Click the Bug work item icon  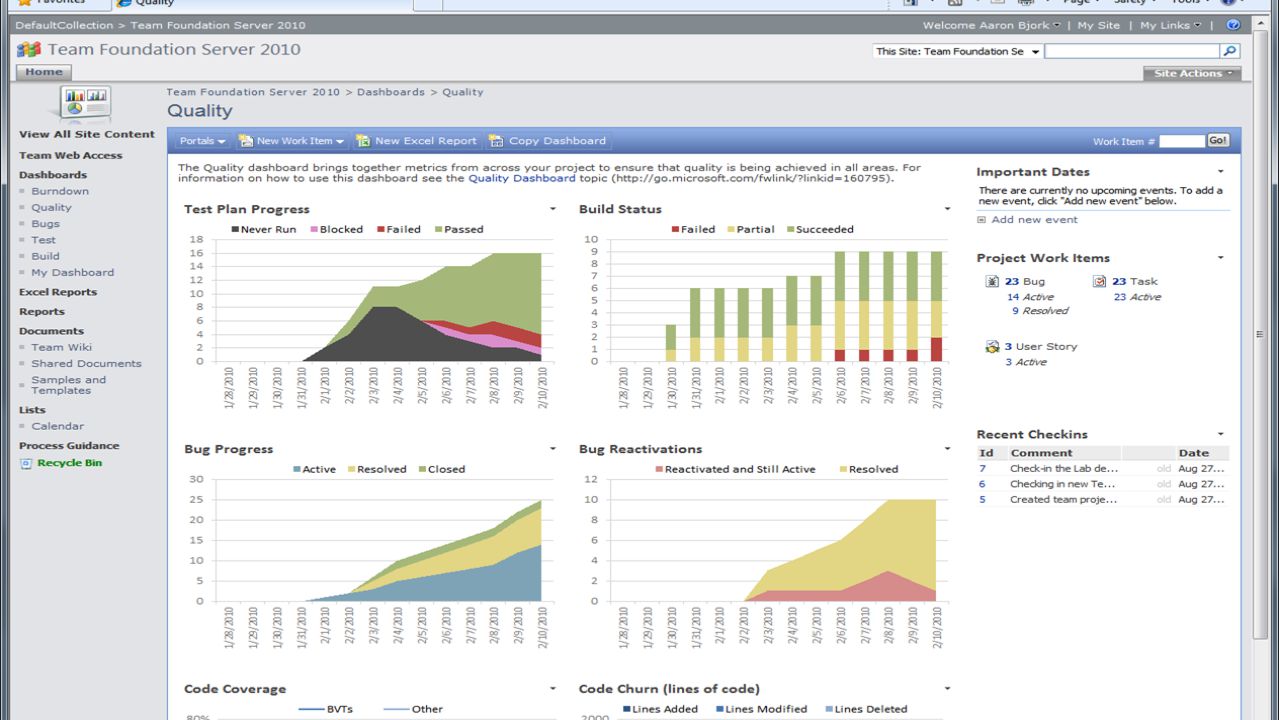click(993, 282)
